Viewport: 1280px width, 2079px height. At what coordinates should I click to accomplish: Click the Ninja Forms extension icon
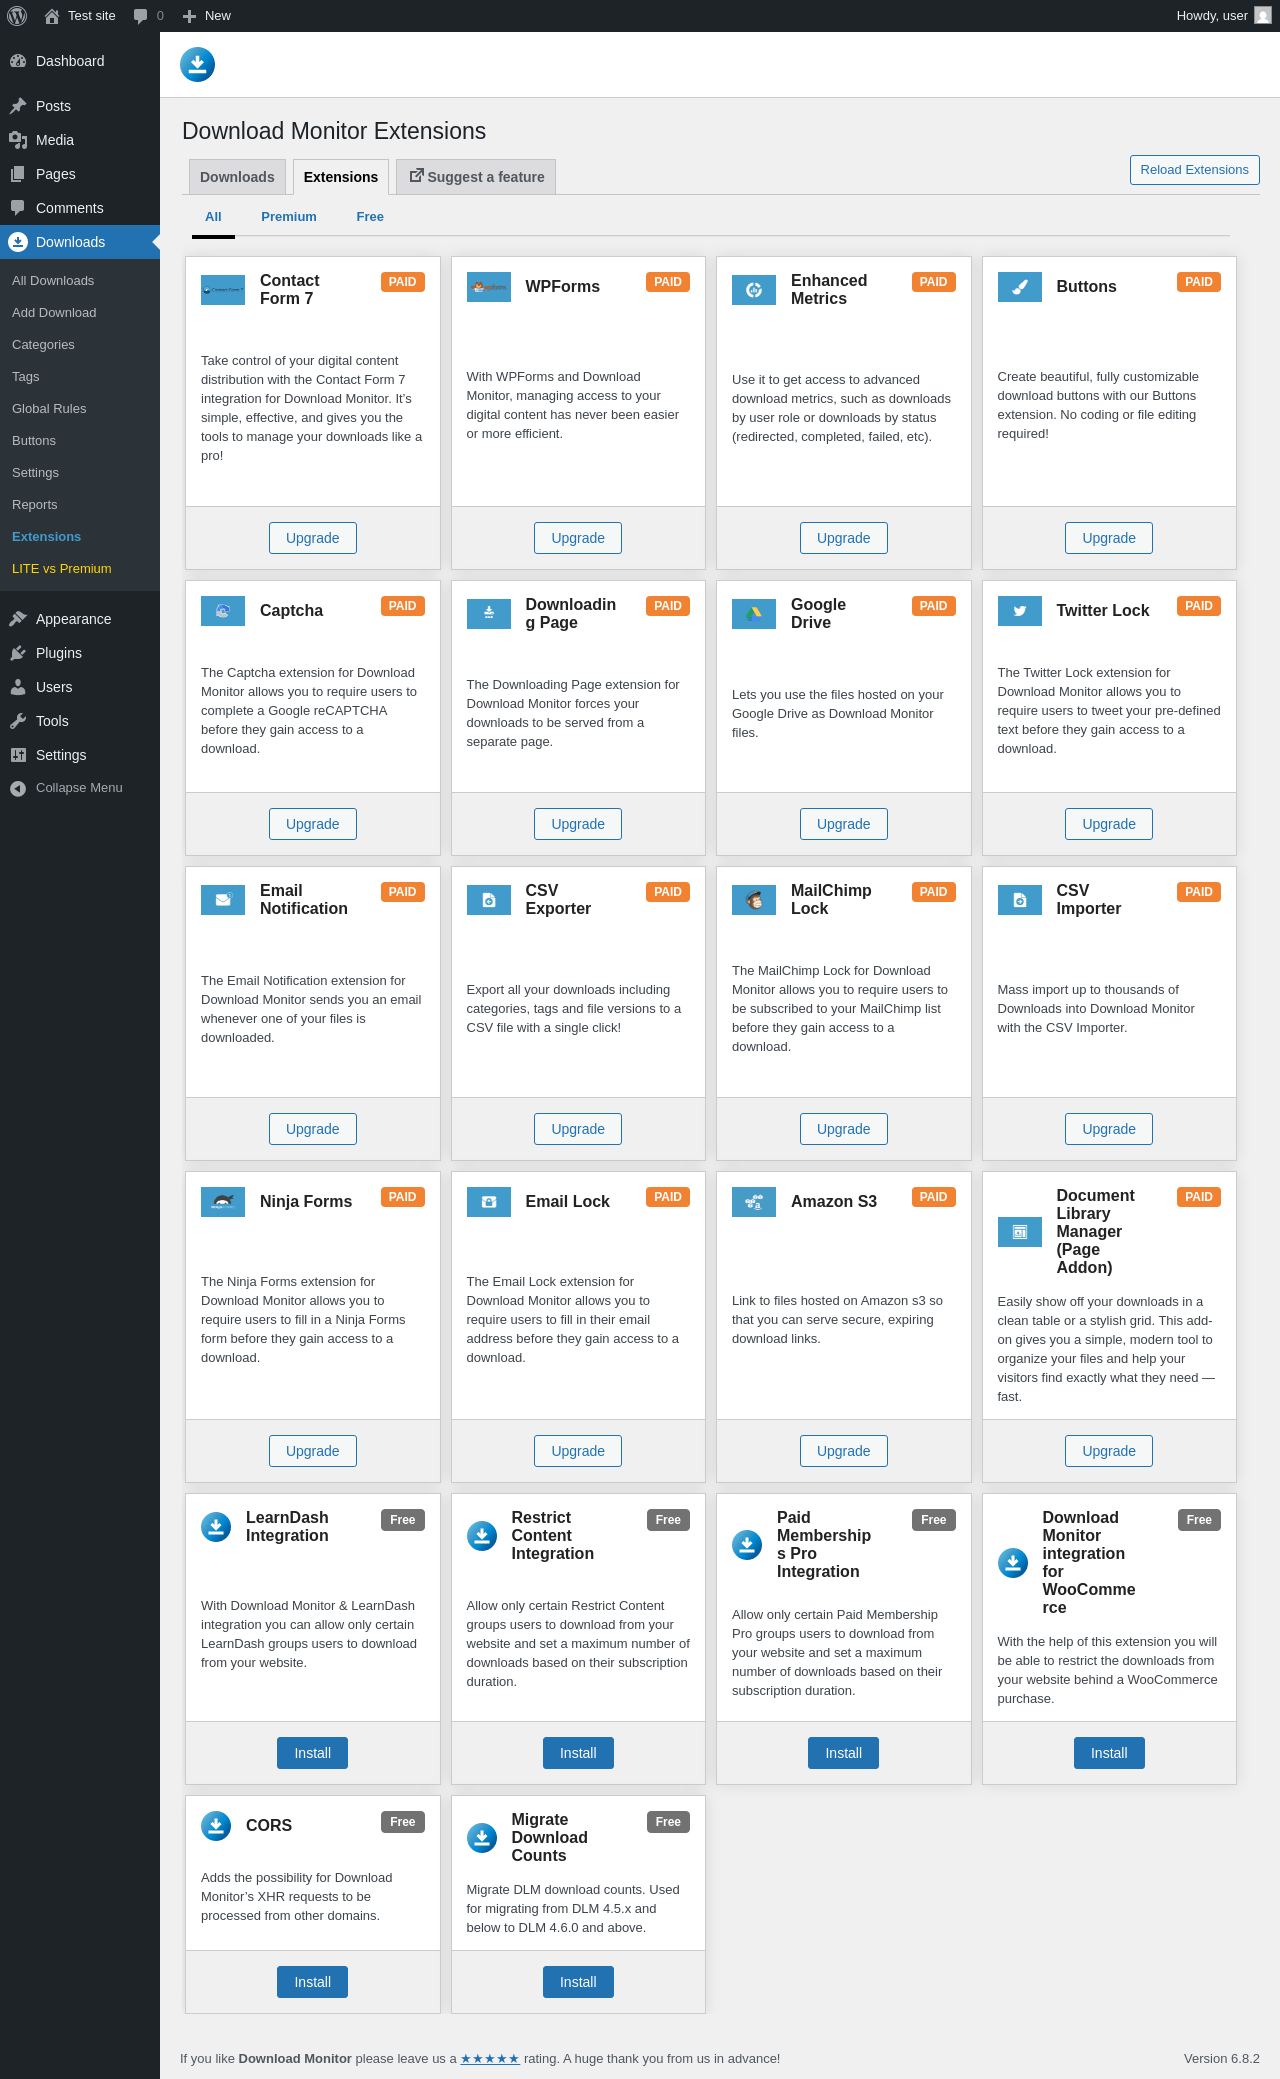[x=223, y=1202]
